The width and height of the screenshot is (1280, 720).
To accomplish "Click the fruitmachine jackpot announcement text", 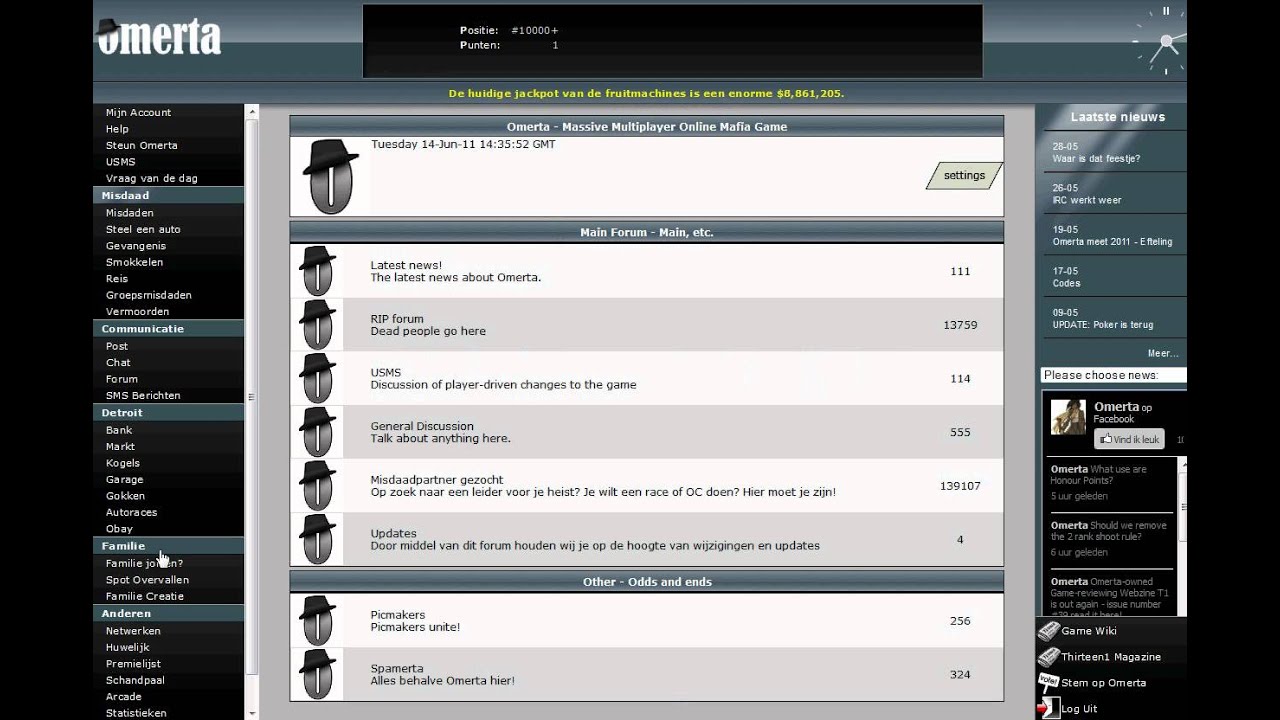I will click(x=646, y=93).
